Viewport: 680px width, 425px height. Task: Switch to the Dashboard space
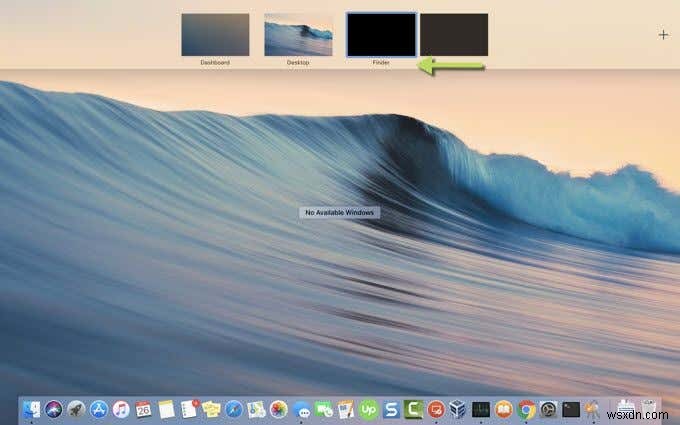point(215,35)
